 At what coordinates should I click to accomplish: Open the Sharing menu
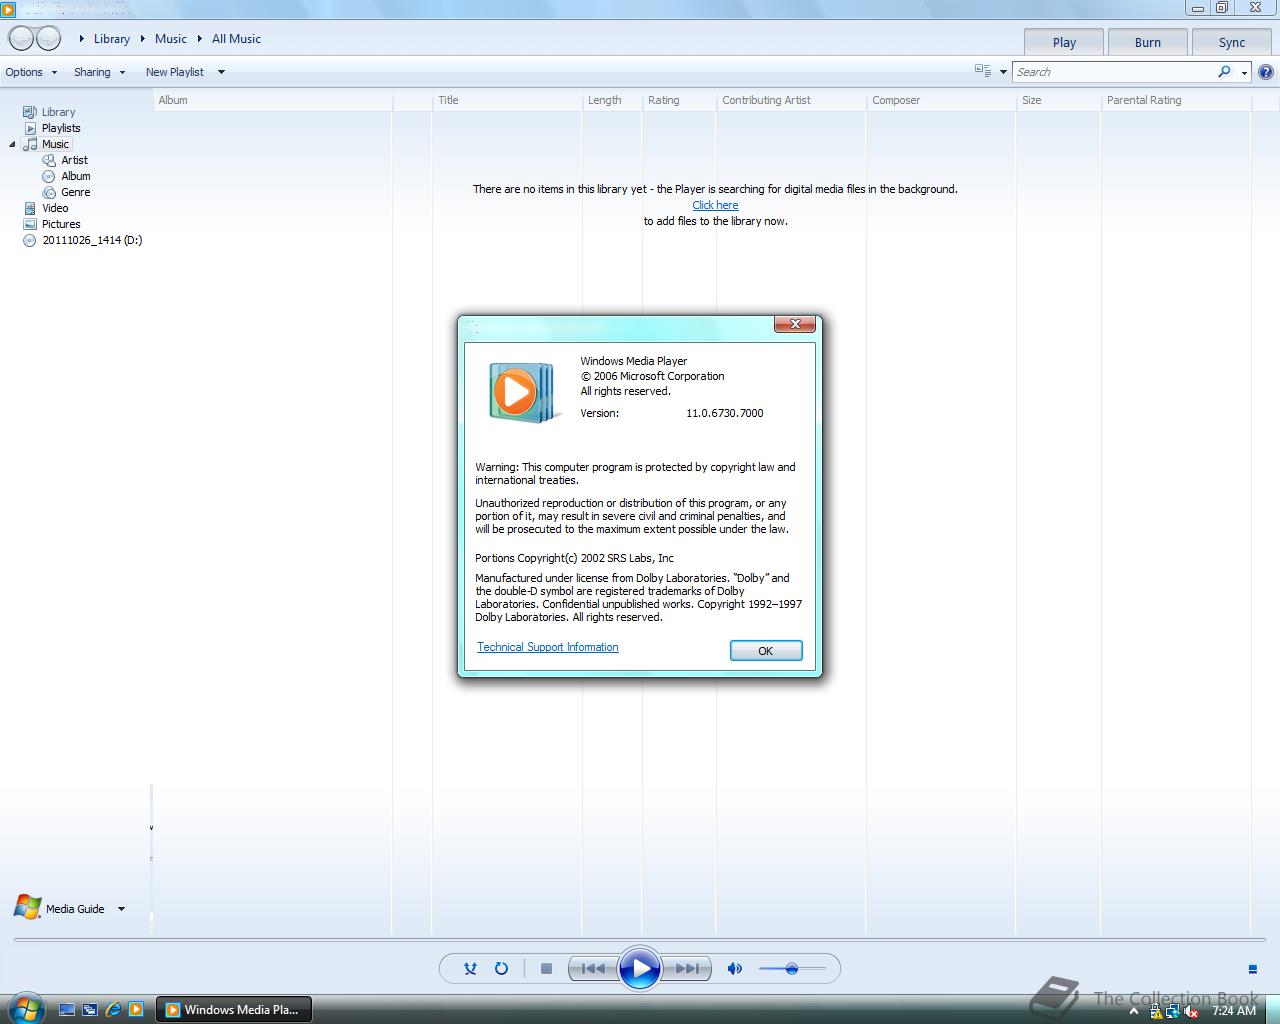point(99,72)
